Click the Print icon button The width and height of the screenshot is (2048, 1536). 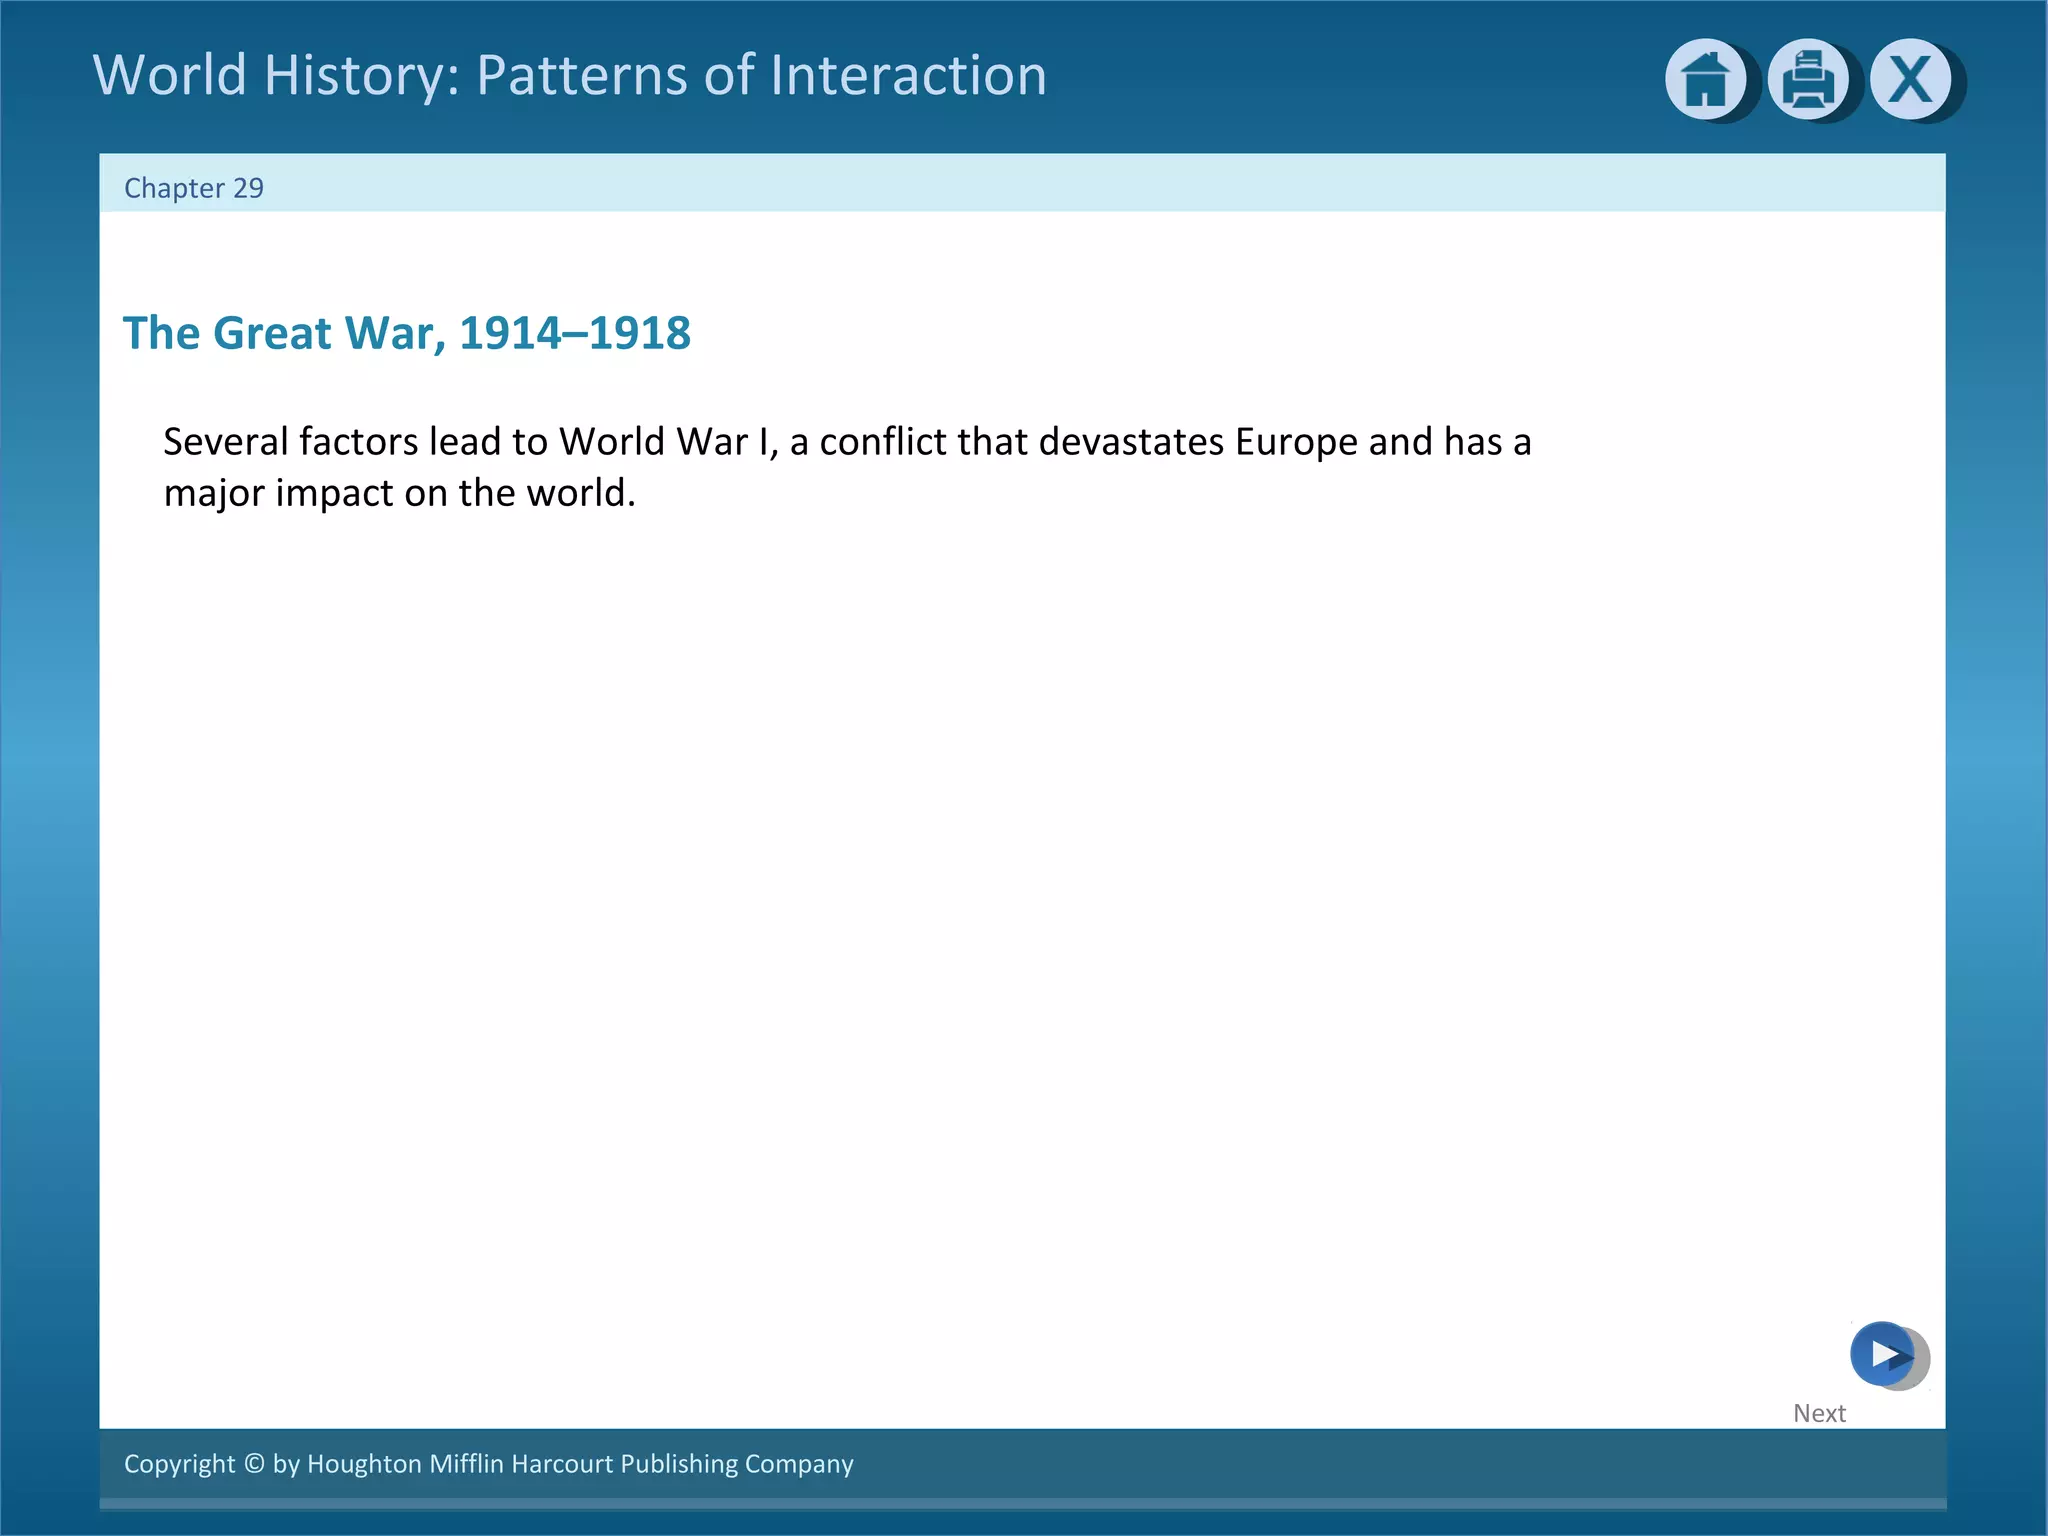[x=1807, y=79]
